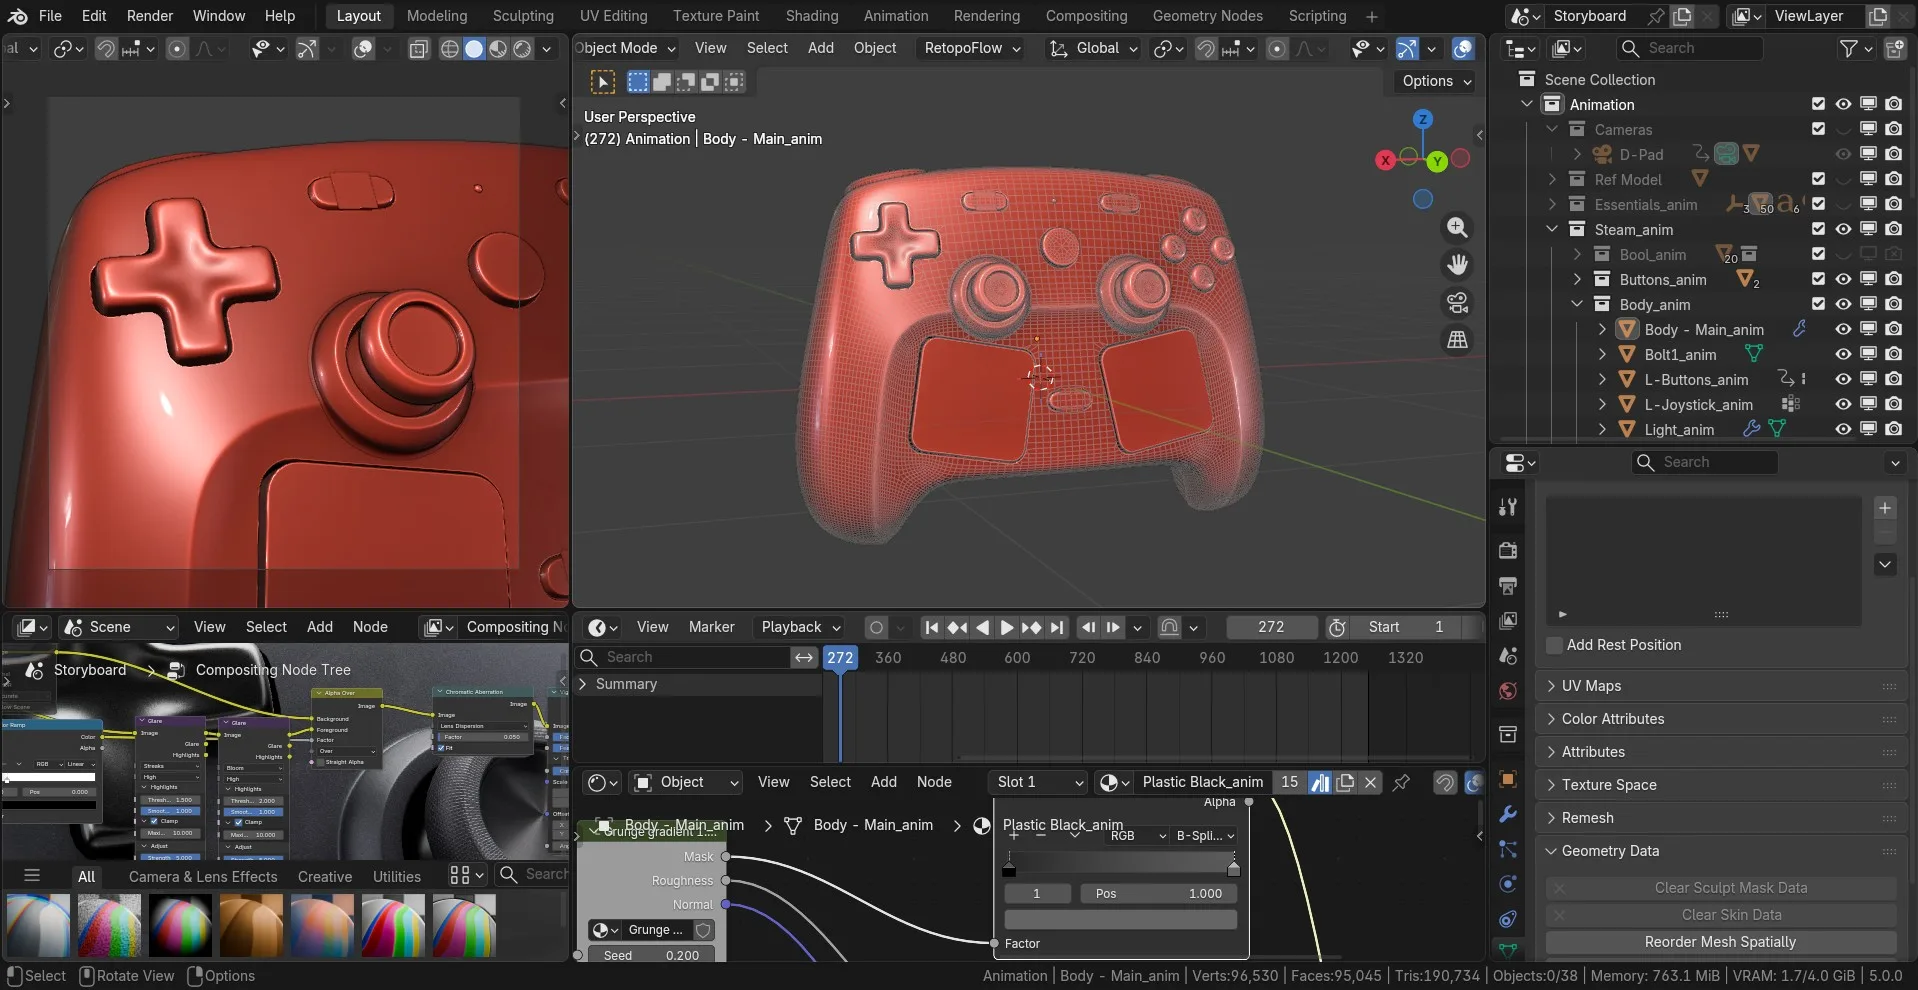The width and height of the screenshot is (1918, 990).
Task: Open the Slot 1 material slot dropdown
Action: pos(1039,782)
